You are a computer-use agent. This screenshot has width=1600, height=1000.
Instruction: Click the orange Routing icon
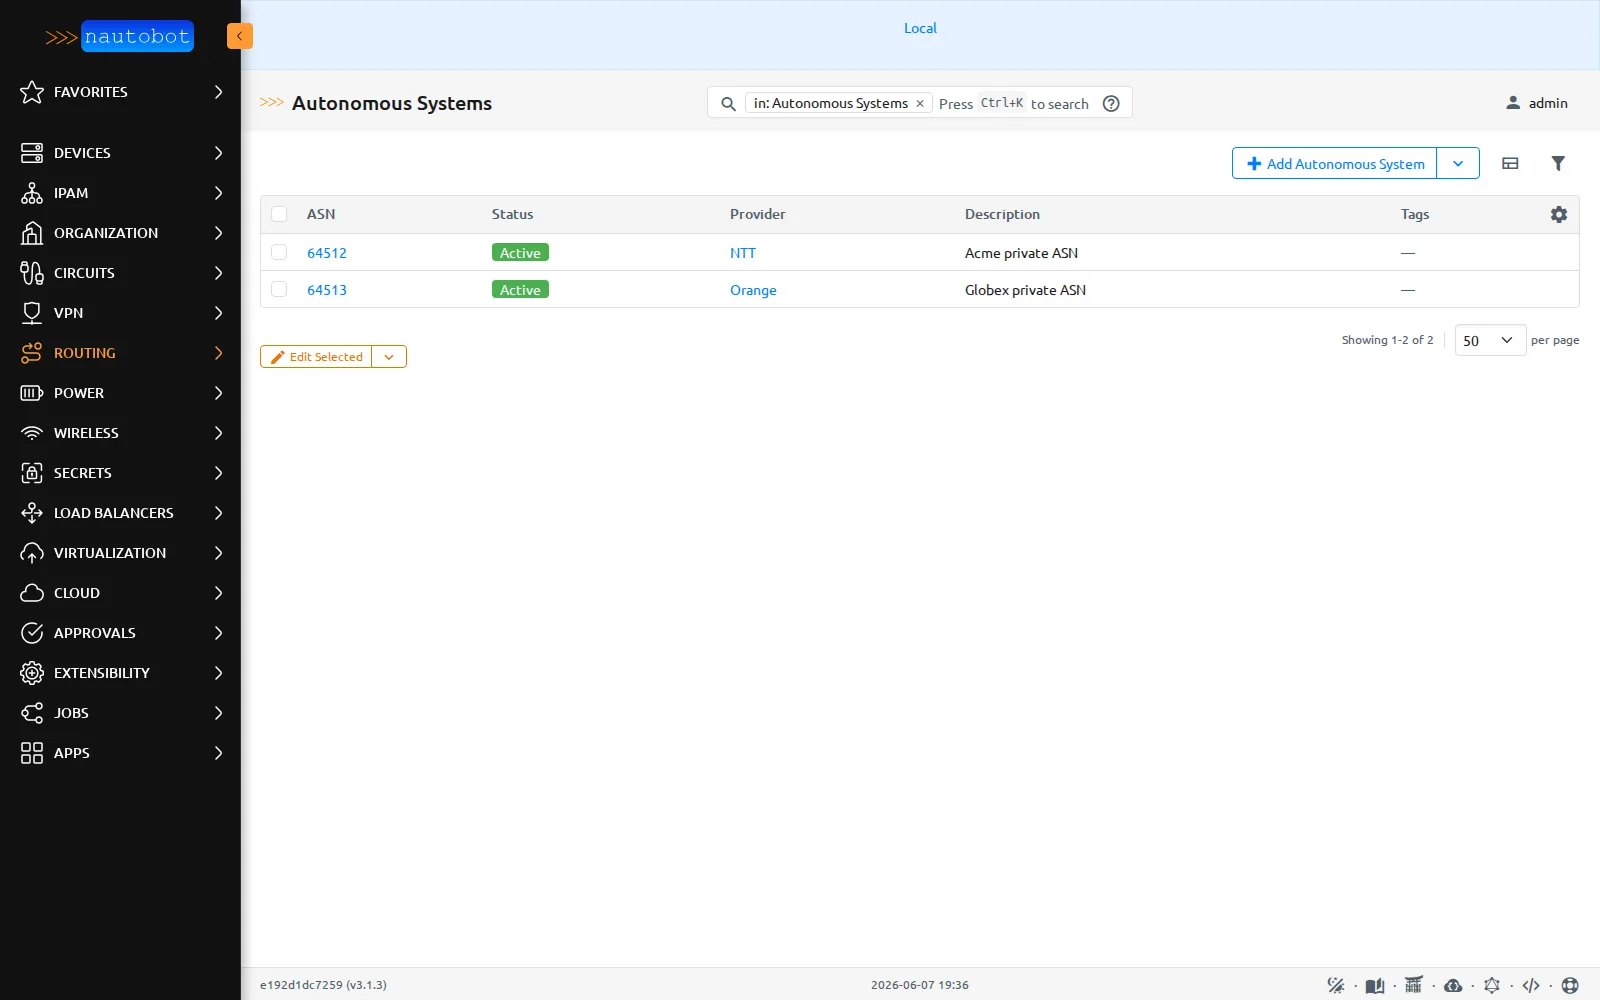pyautogui.click(x=32, y=353)
